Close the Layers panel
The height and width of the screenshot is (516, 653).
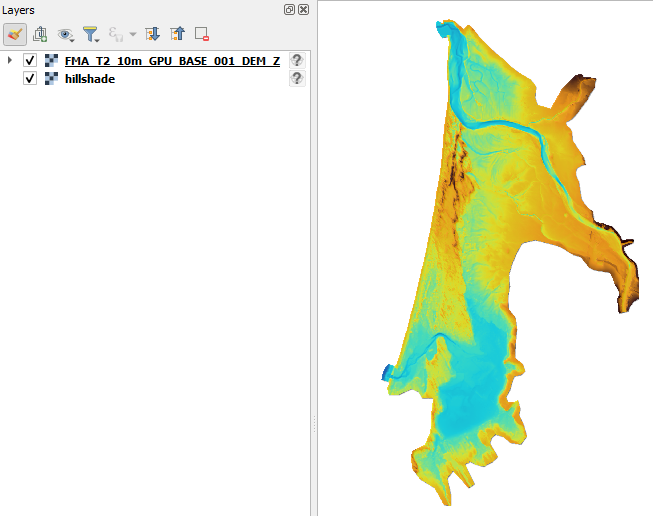pos(302,9)
